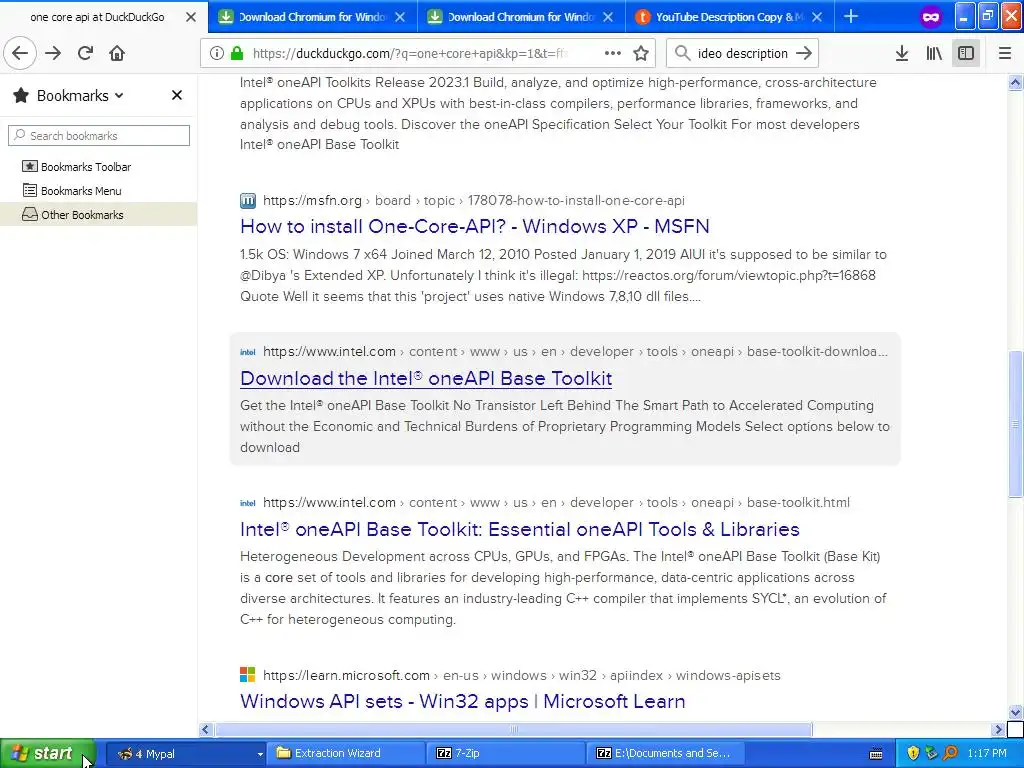Click the magnifier tray icon
This screenshot has height=768, width=1024.
[x=950, y=754]
